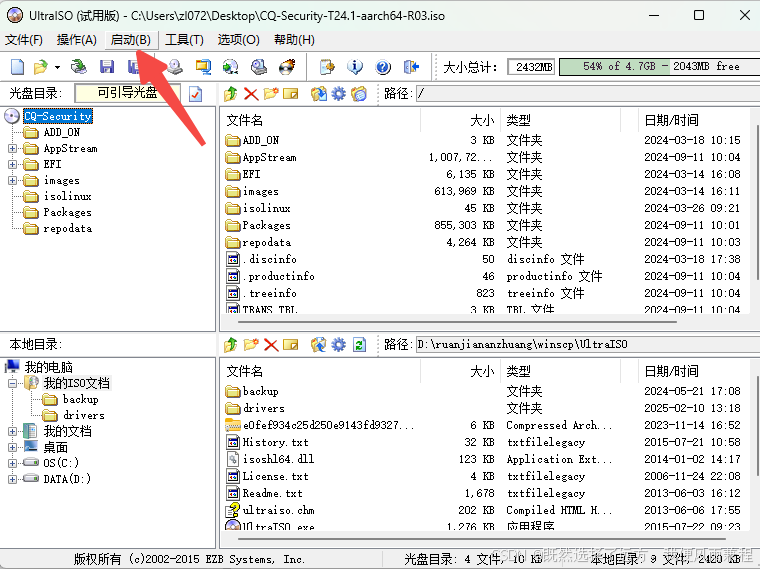Expand the 桌面 tree node
760x569 pixels.
pyautogui.click(x=13, y=447)
